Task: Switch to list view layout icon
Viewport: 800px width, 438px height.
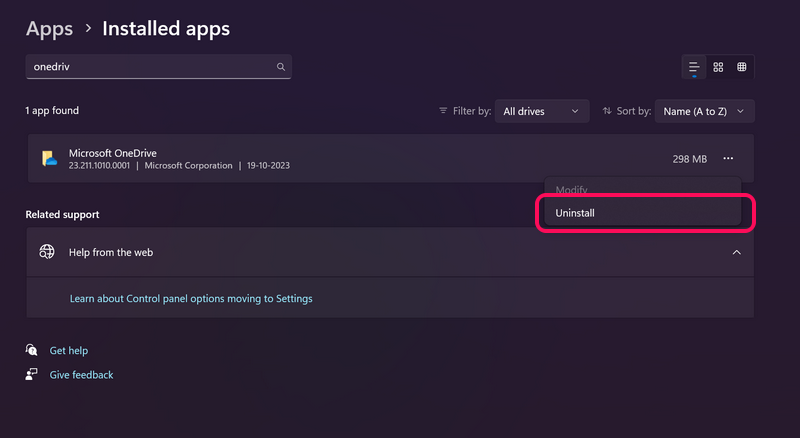Action: (693, 67)
